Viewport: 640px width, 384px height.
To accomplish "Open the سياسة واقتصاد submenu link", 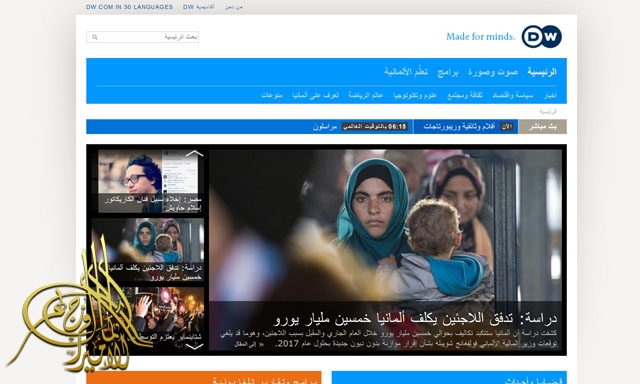I will (x=513, y=95).
